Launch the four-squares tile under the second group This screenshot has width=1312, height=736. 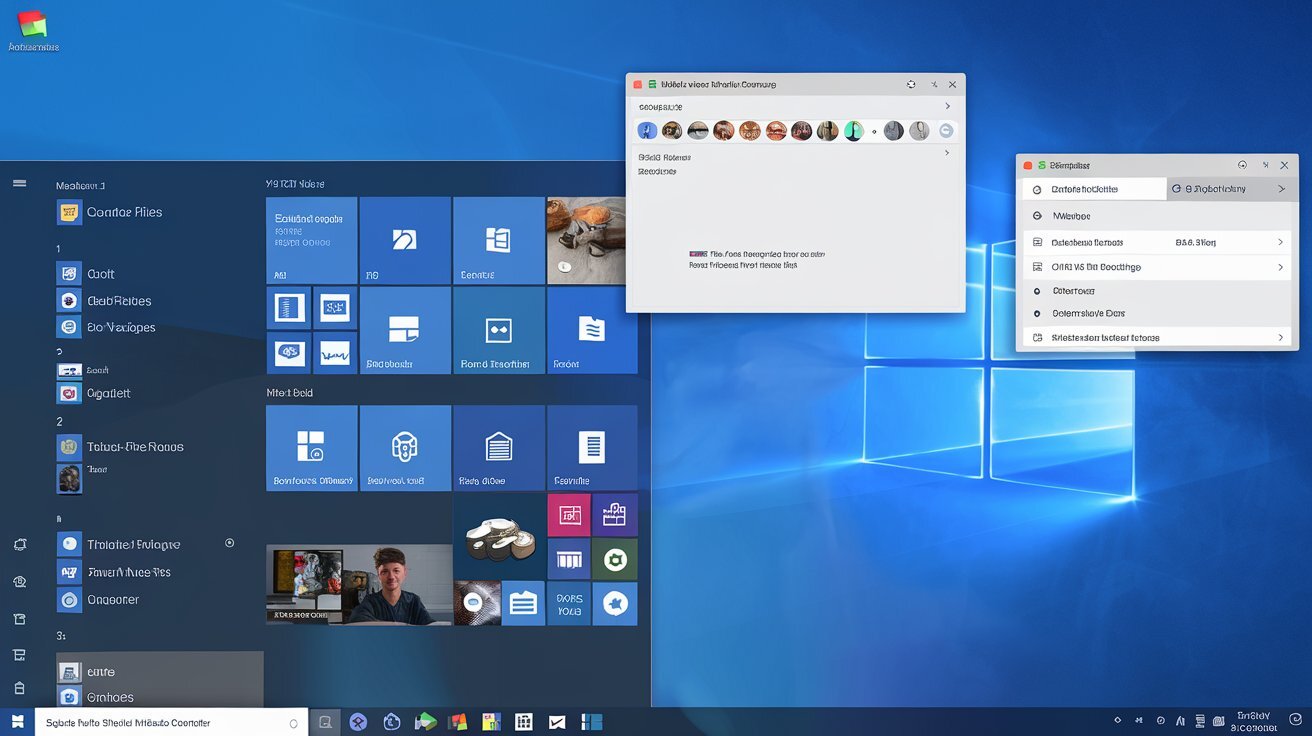click(311, 447)
